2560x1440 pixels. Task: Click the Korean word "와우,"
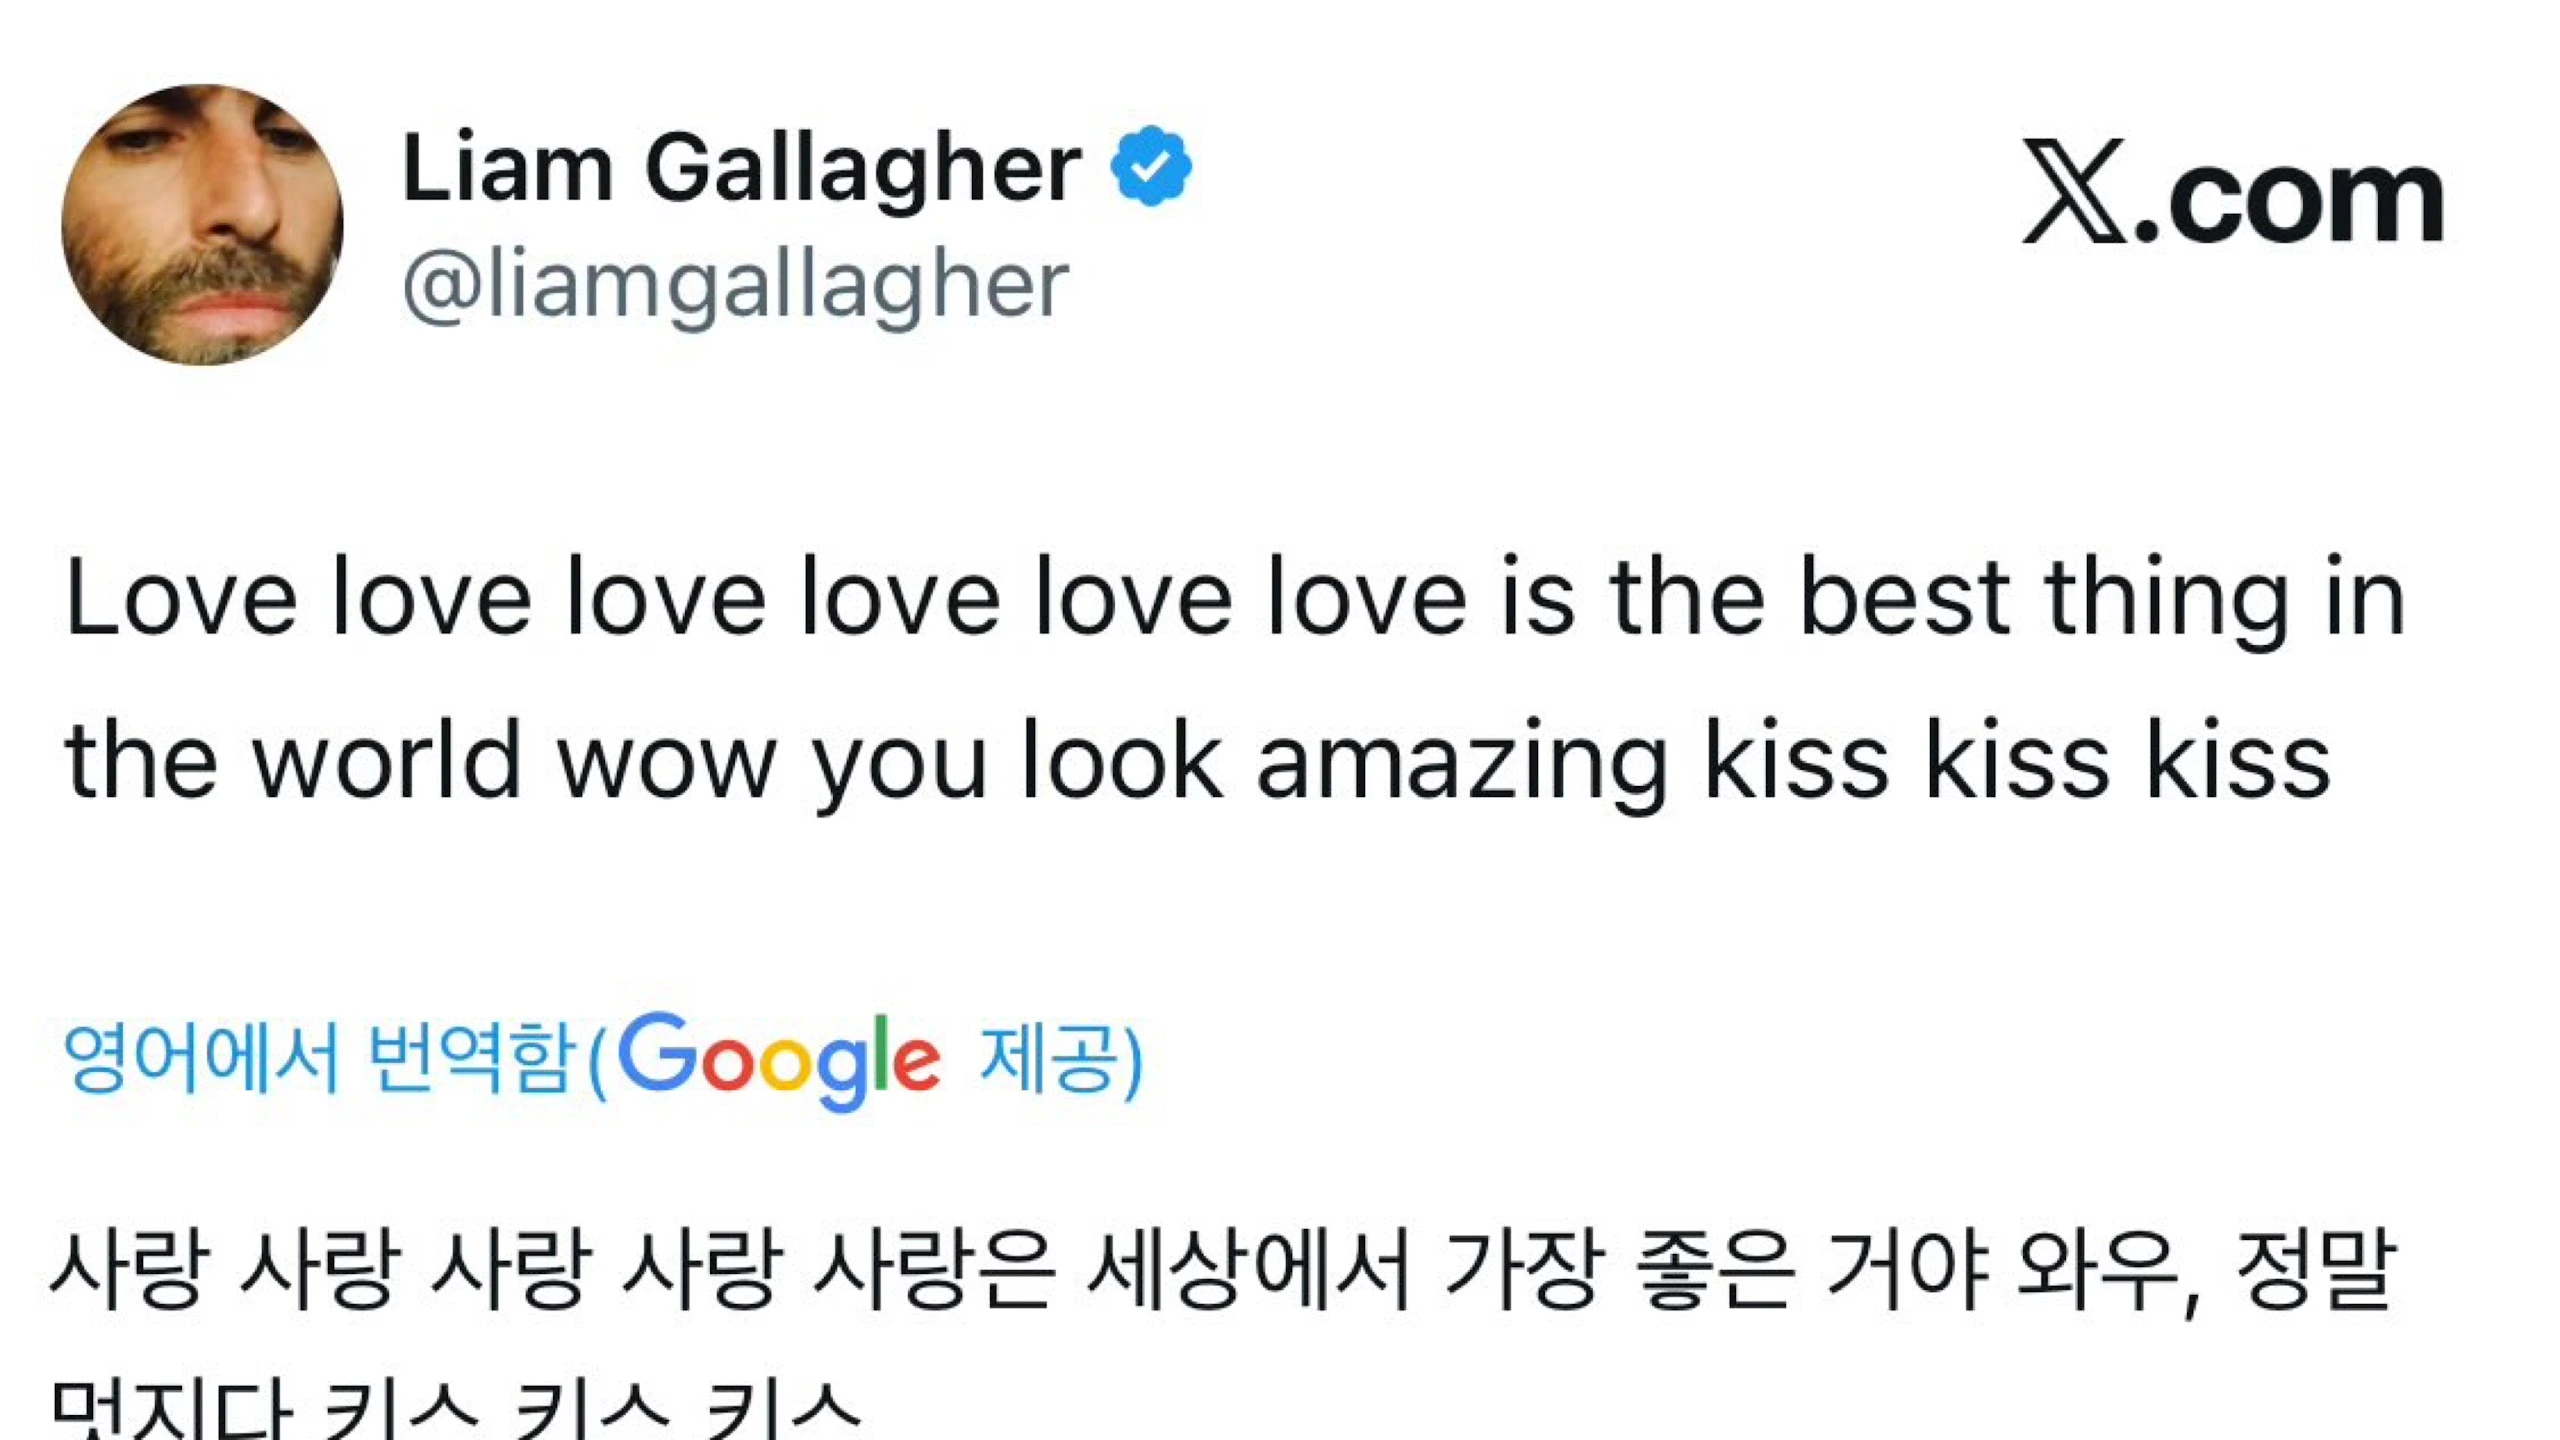pos(2109,1270)
